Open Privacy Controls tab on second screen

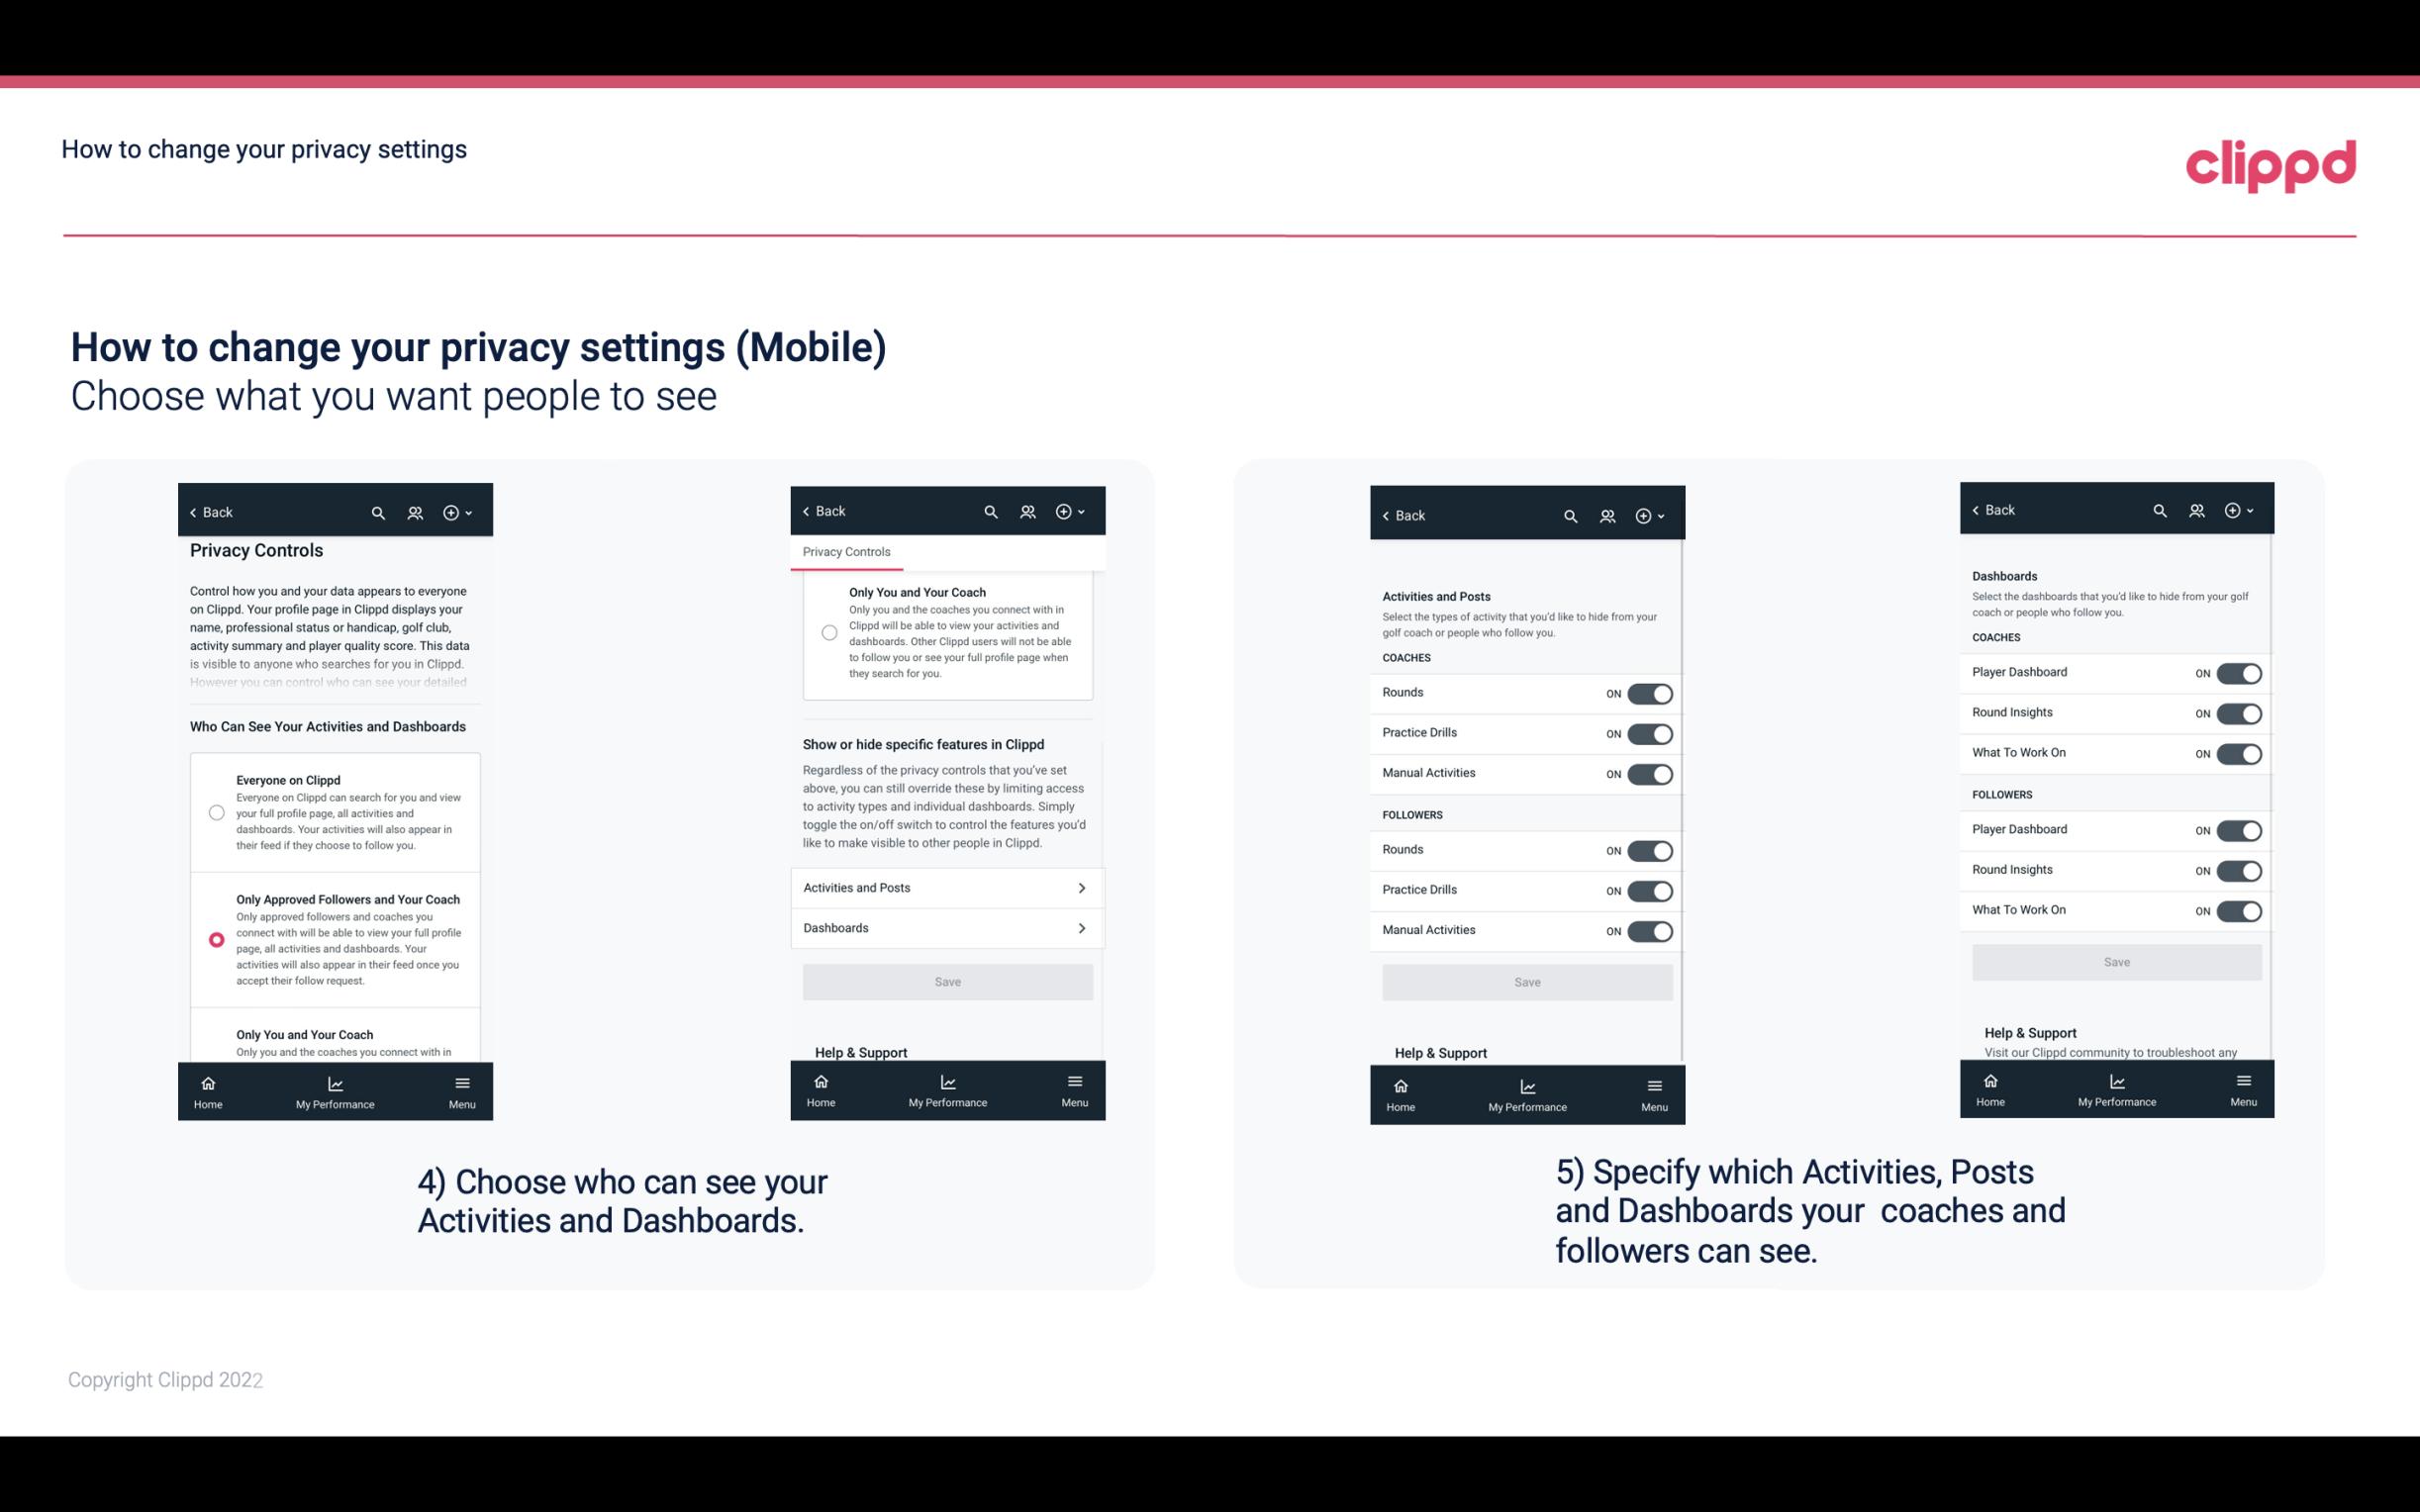[845, 552]
